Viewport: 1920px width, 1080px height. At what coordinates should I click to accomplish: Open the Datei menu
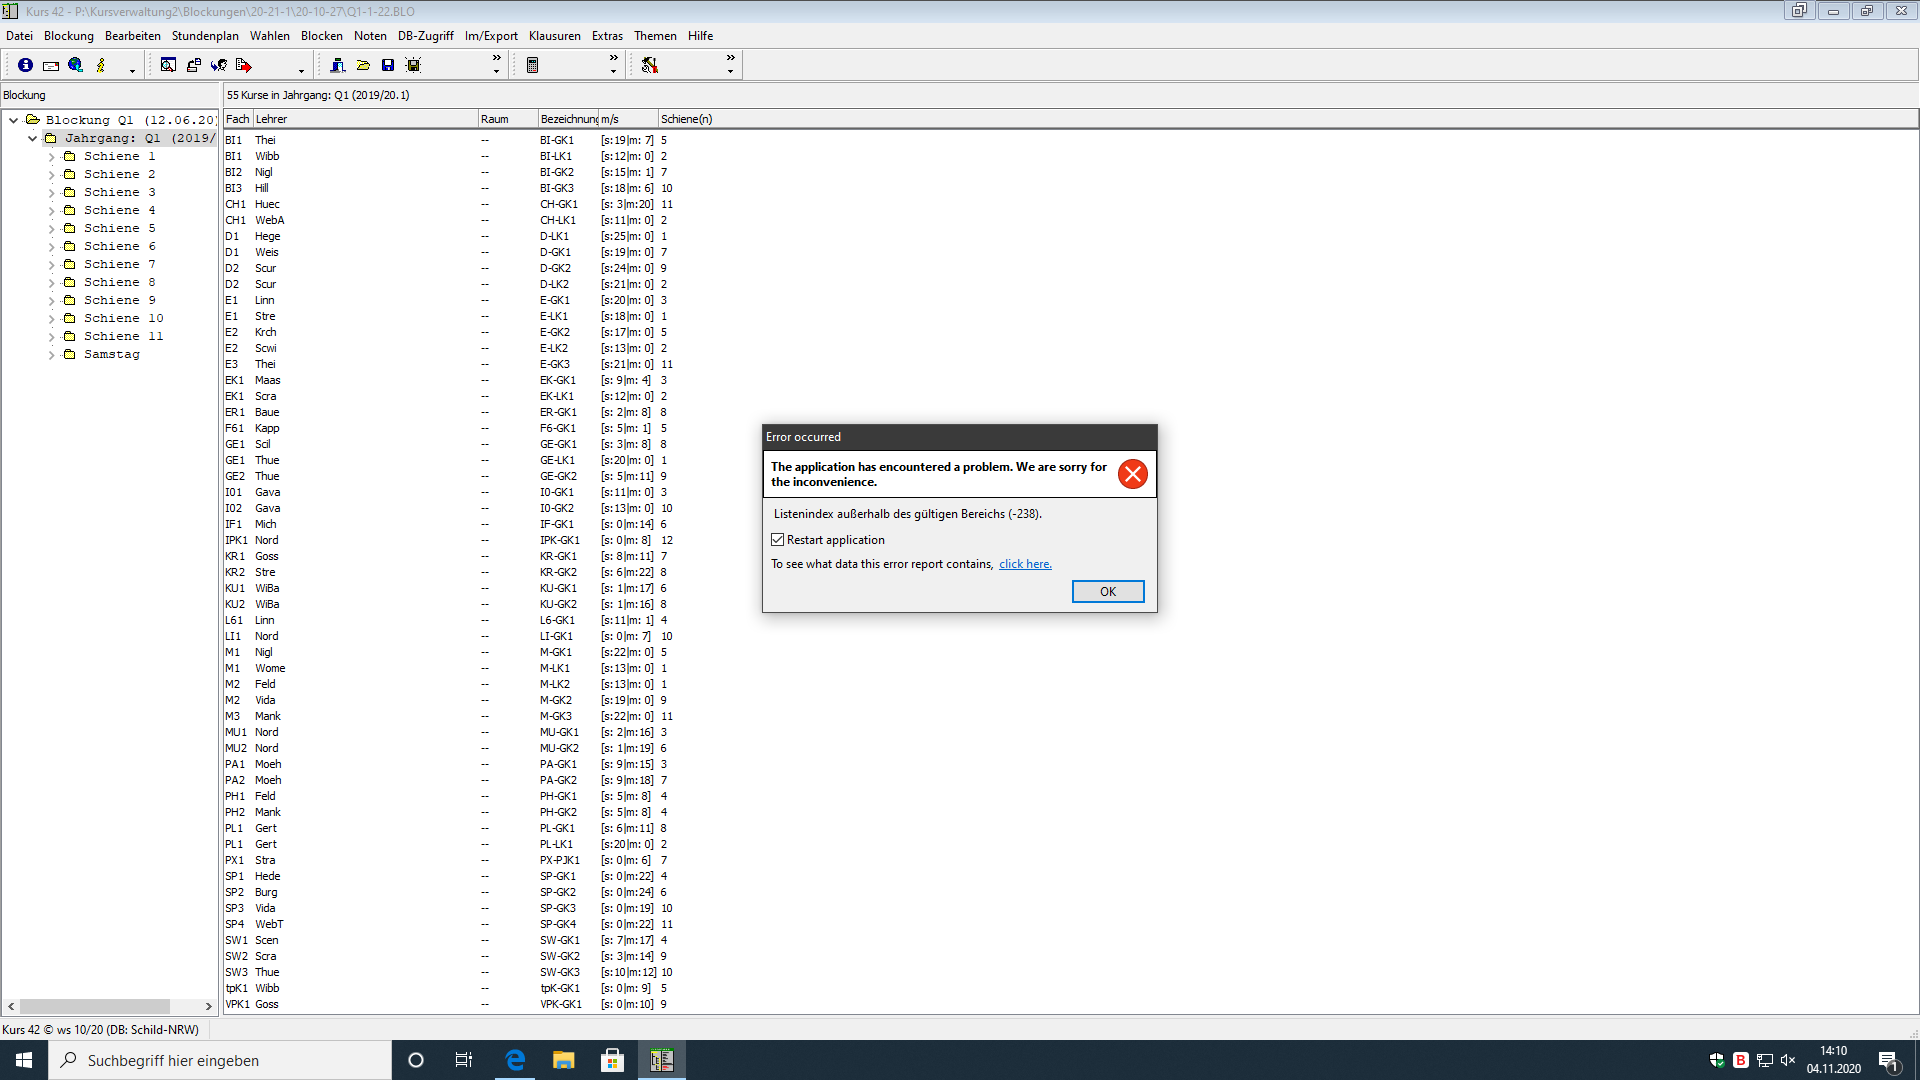coord(19,36)
